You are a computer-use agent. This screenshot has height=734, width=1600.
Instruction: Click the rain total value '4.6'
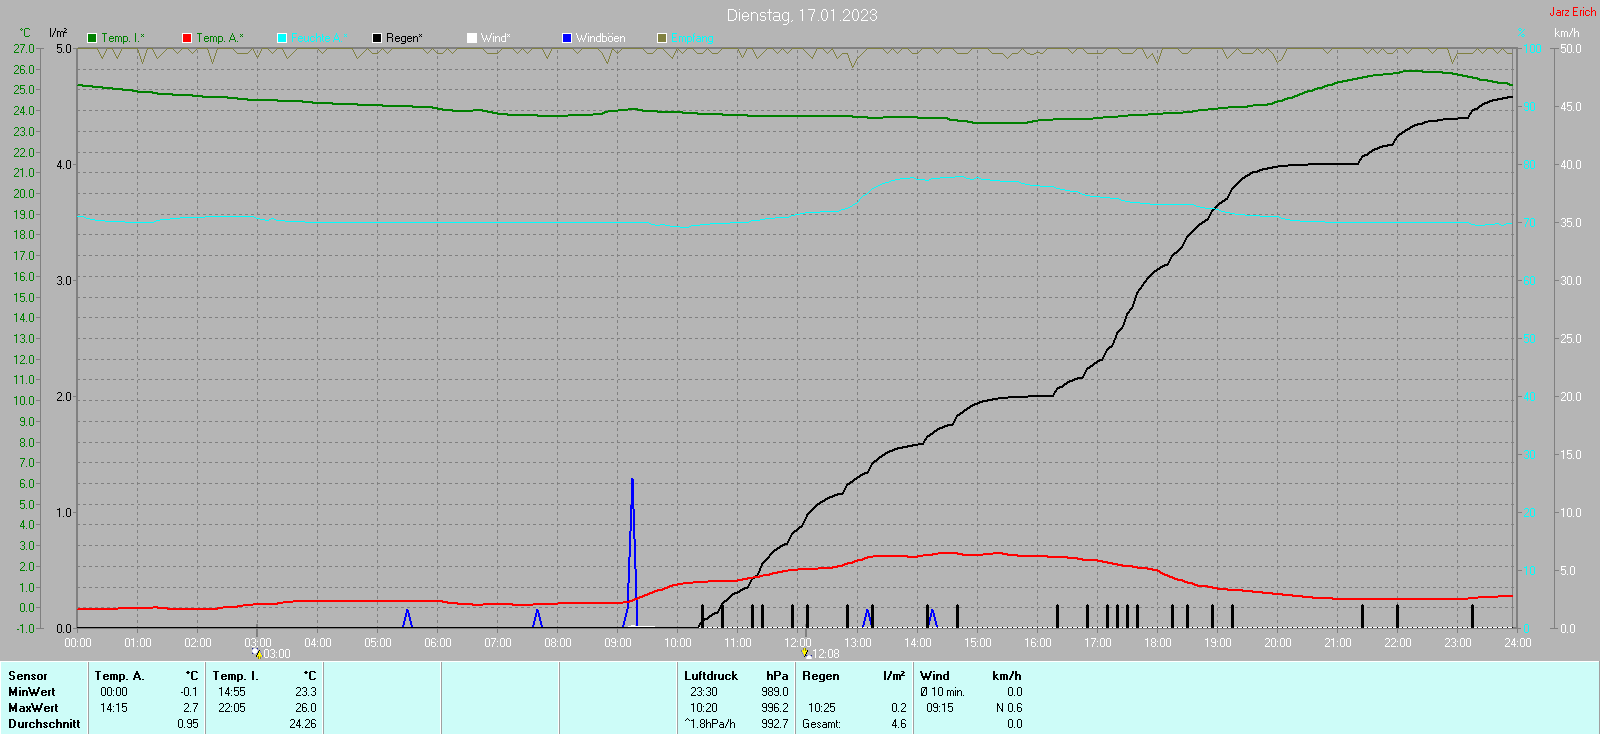click(899, 724)
